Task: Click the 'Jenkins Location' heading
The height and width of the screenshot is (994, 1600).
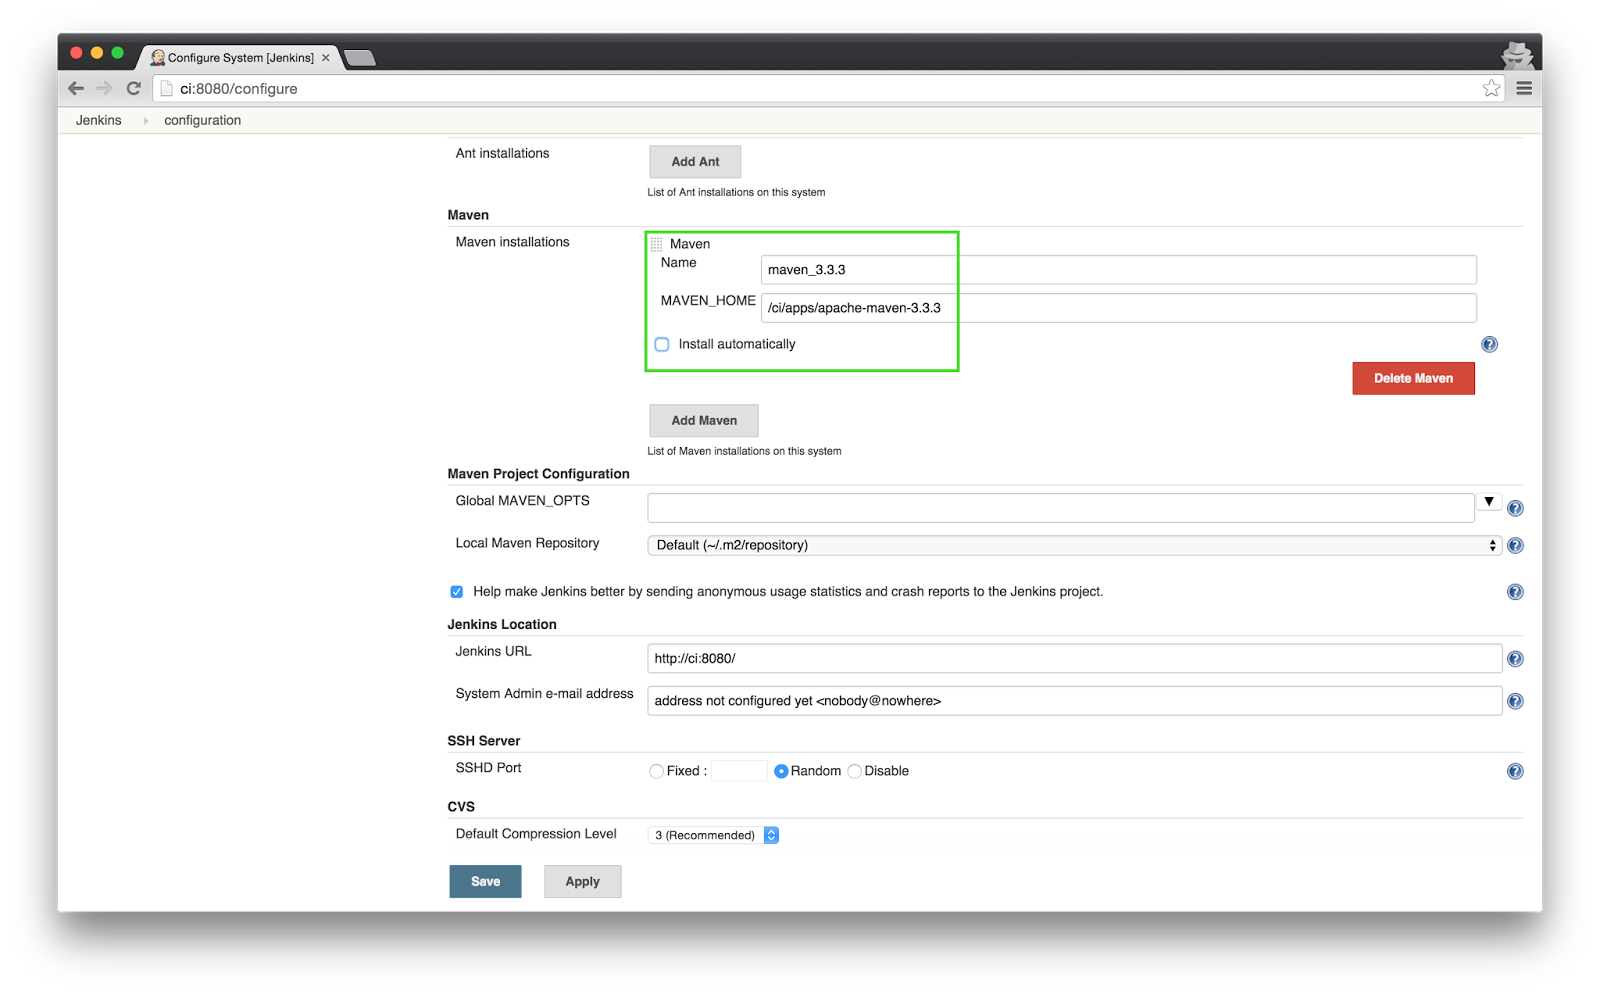Action: 502,624
